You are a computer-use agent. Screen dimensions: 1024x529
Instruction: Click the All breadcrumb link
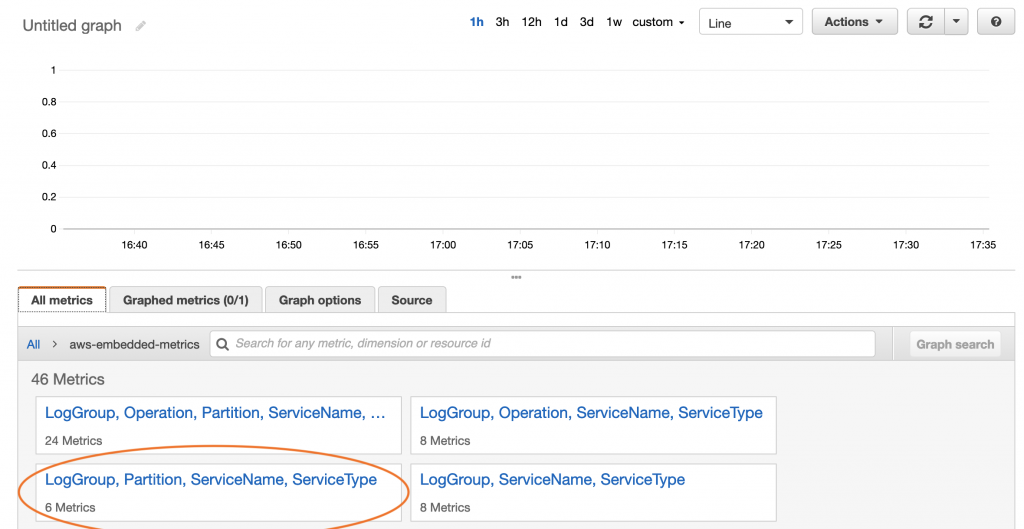click(33, 344)
